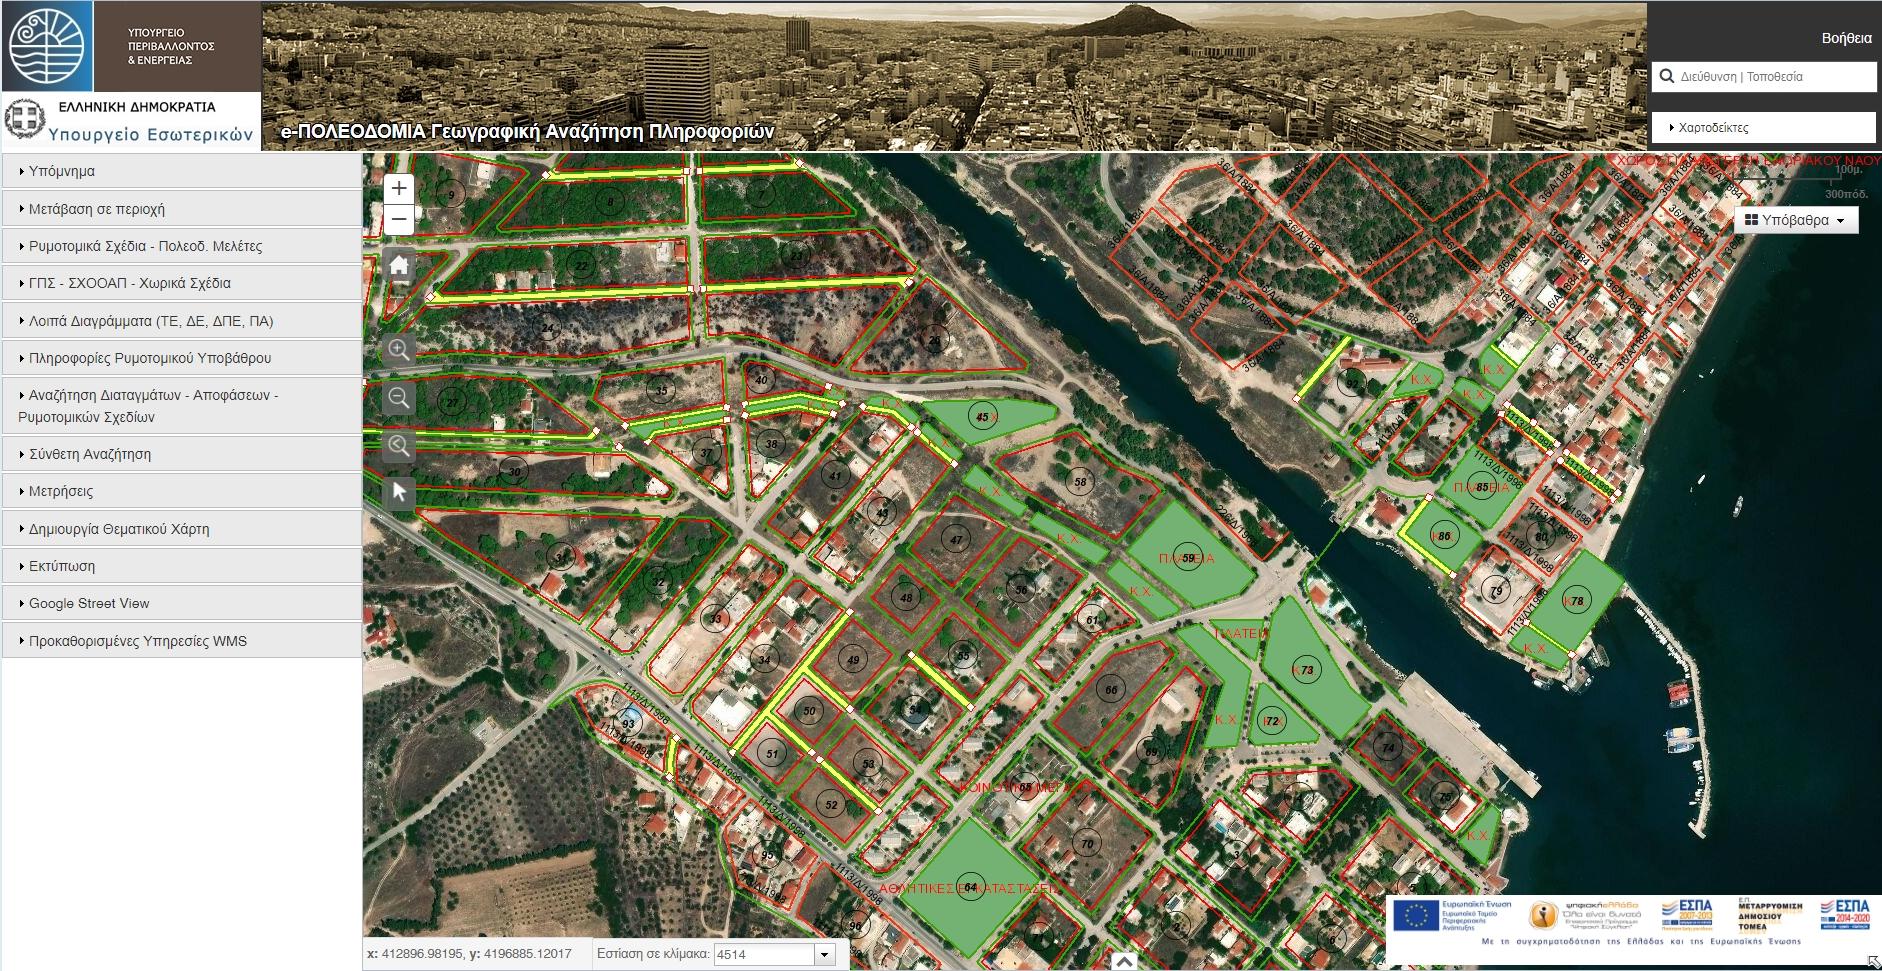
Task: Expand the Χαρτοδείκτες bookmarks panel
Action: [x=1763, y=128]
